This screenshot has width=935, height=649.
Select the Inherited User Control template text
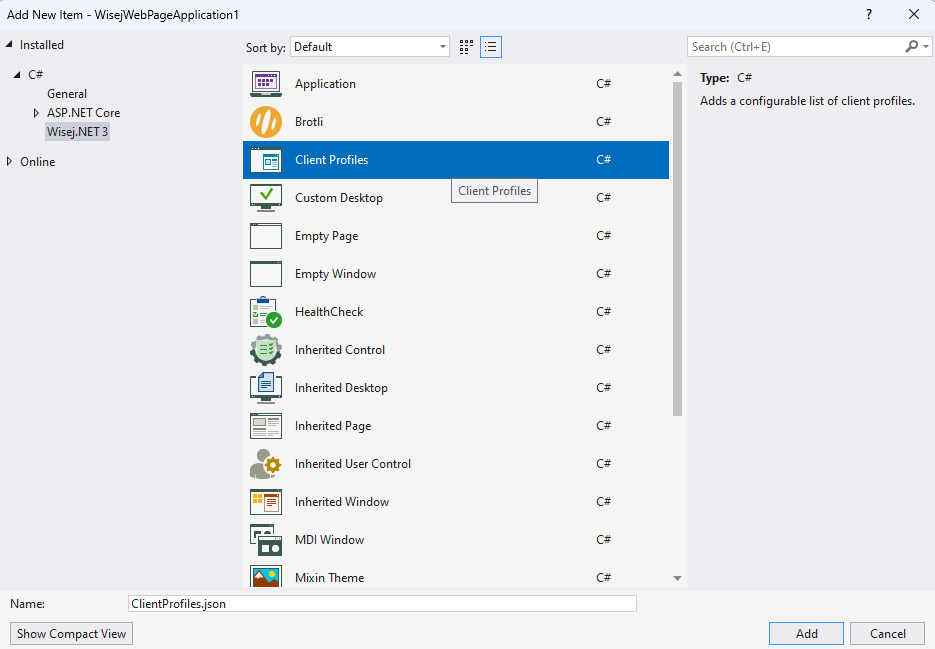pos(352,464)
